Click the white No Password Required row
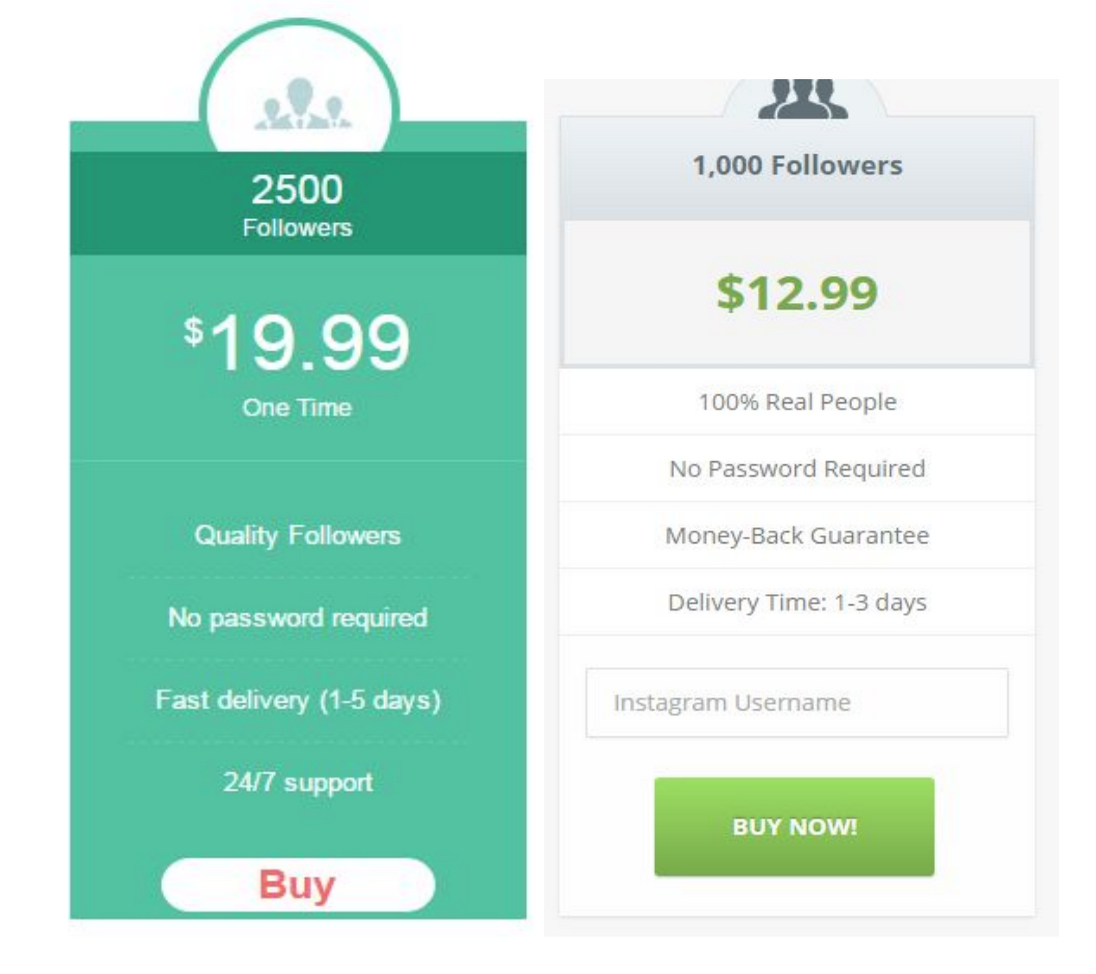 point(796,468)
